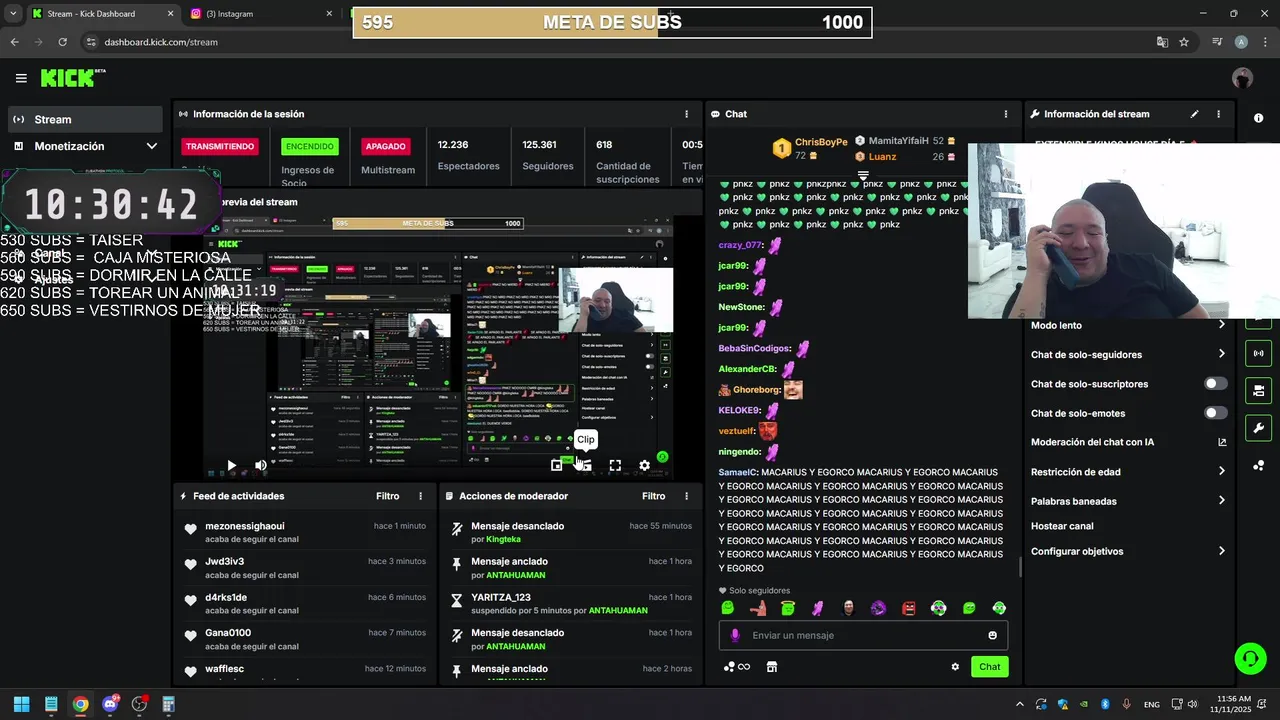Reload the page in browser
1280x720 pixels.
pos(62,42)
